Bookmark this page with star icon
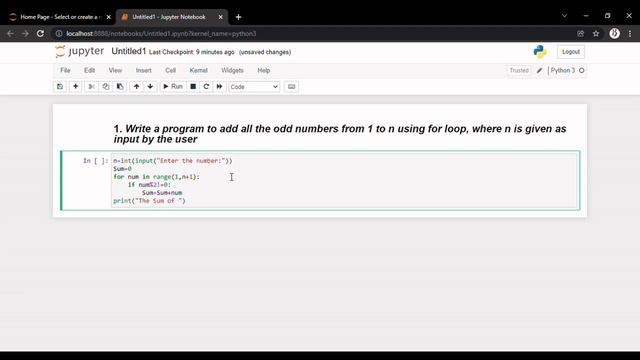The height and width of the screenshot is (360, 640). click(596, 34)
